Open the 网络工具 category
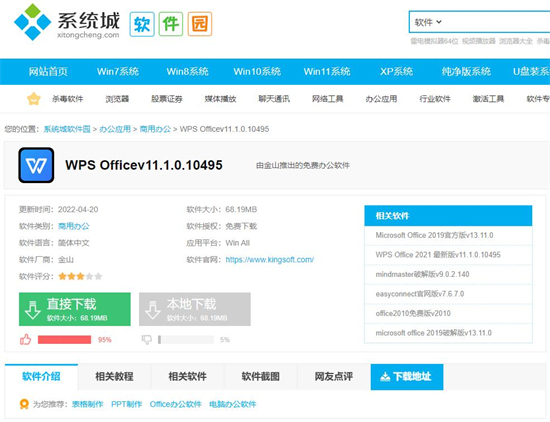550x422 pixels. [328, 99]
